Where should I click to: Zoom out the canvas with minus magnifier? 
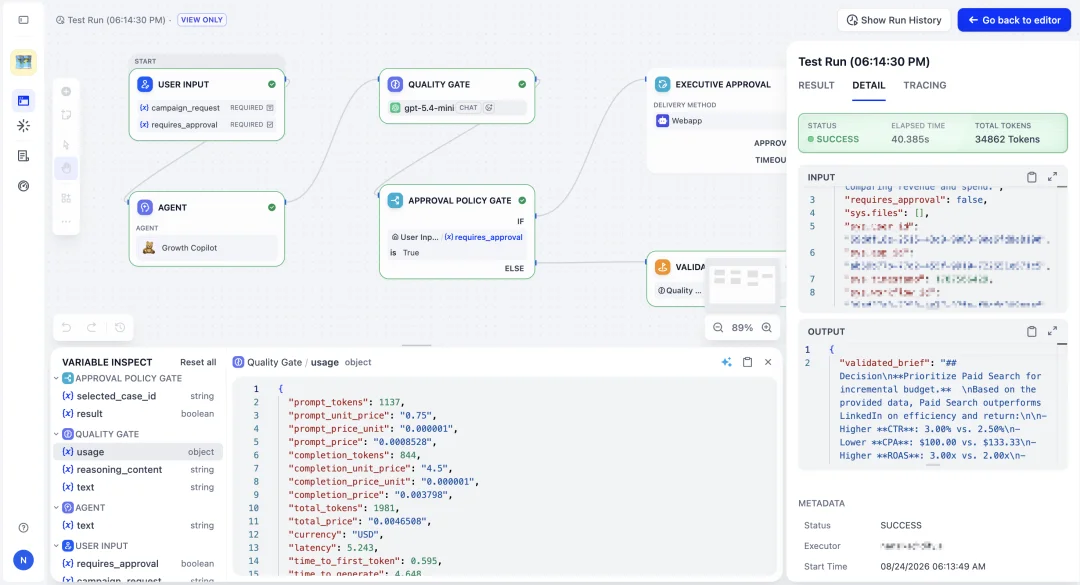718,328
